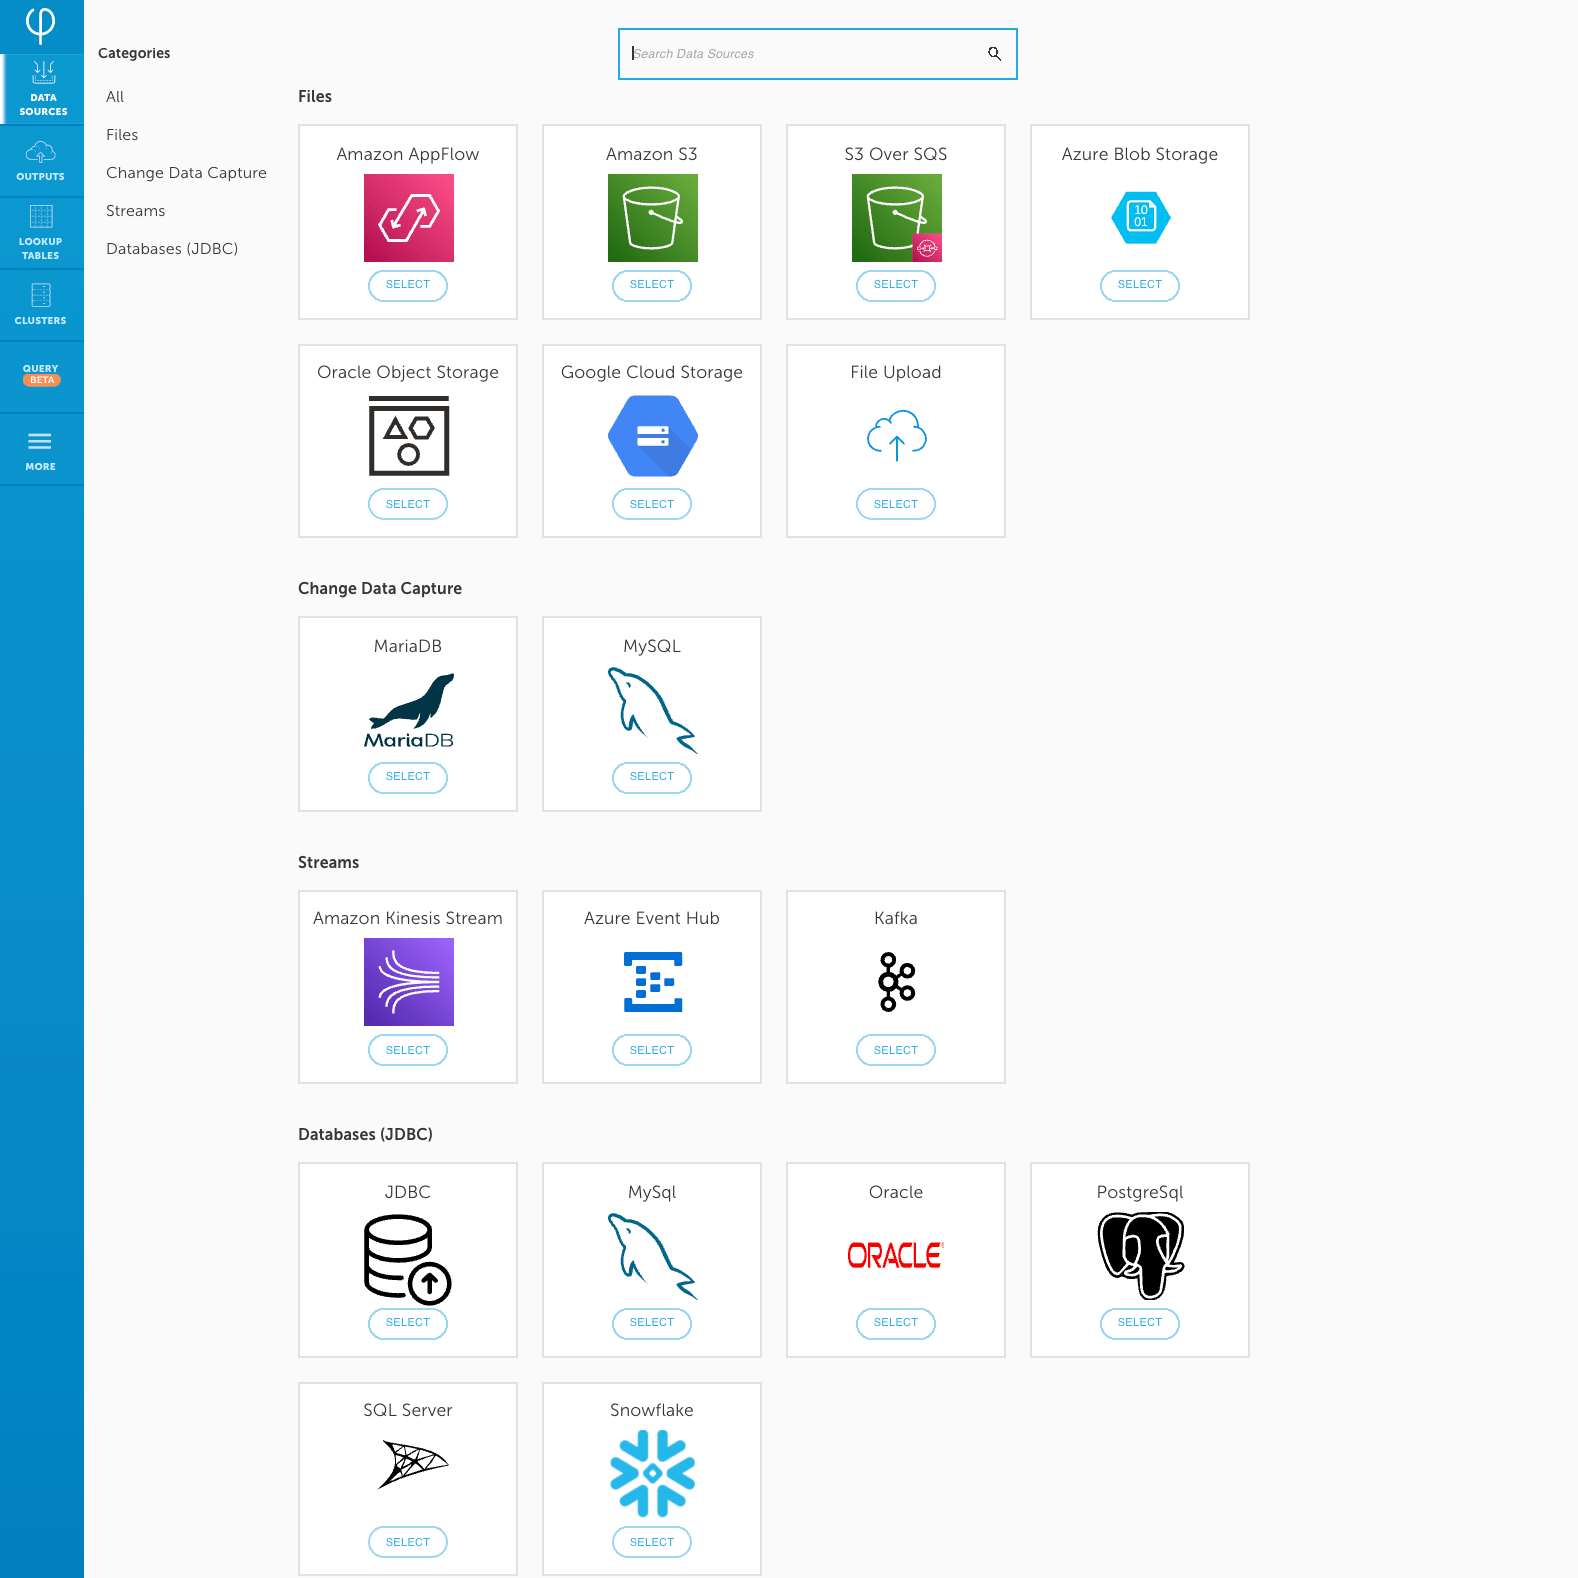
Task: Open the More hamburger menu
Action: click(42, 449)
